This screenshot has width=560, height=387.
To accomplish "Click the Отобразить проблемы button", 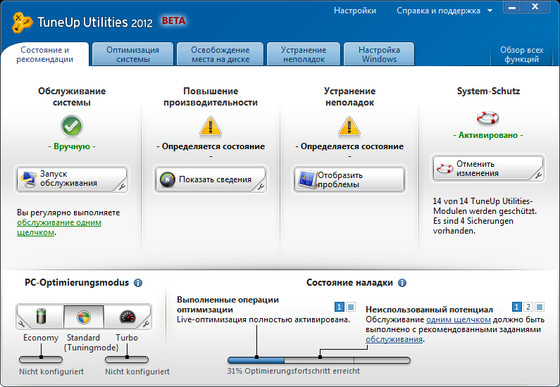I will (x=349, y=179).
